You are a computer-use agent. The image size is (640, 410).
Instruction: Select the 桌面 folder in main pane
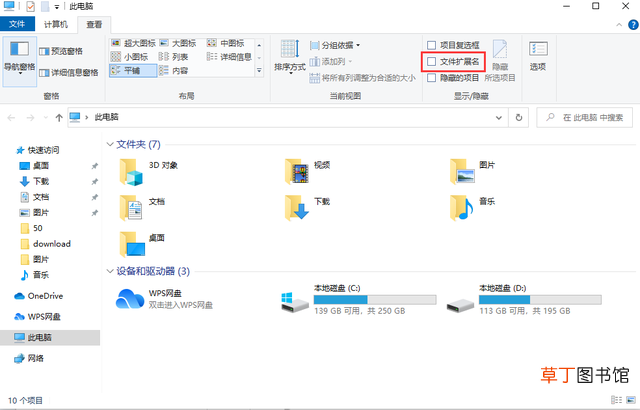(x=142, y=244)
